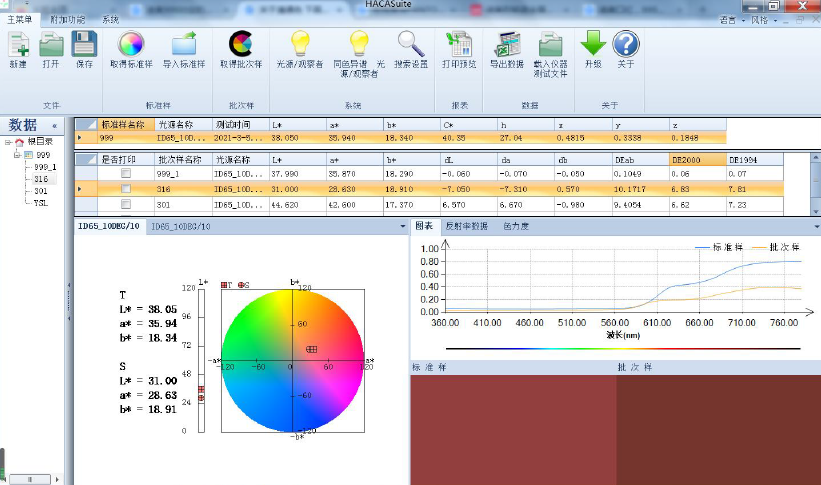The width and height of the screenshot is (821, 485).
Task: Click 取得批次样 icon
Action: click(240, 45)
